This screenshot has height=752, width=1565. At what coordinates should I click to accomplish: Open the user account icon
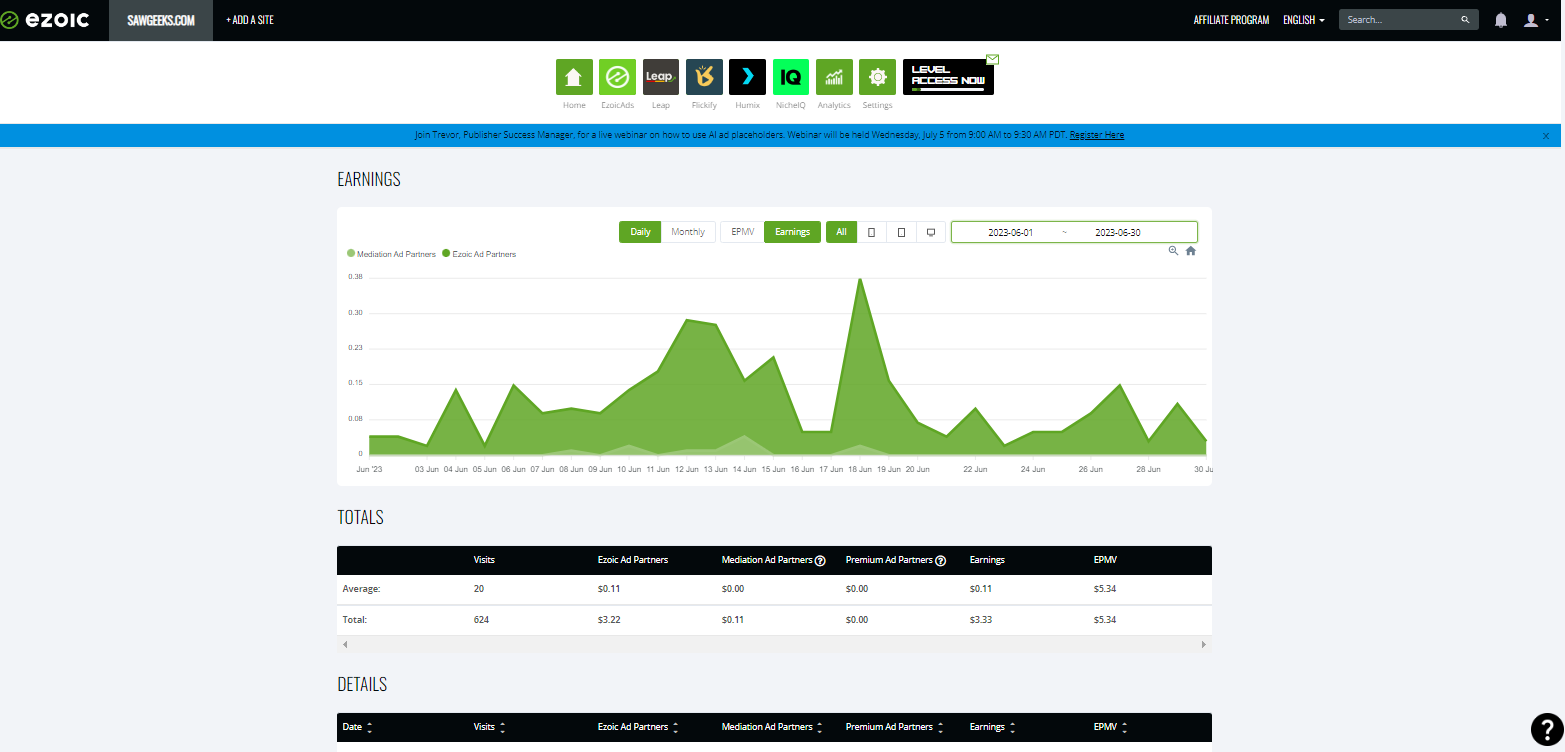point(1531,20)
